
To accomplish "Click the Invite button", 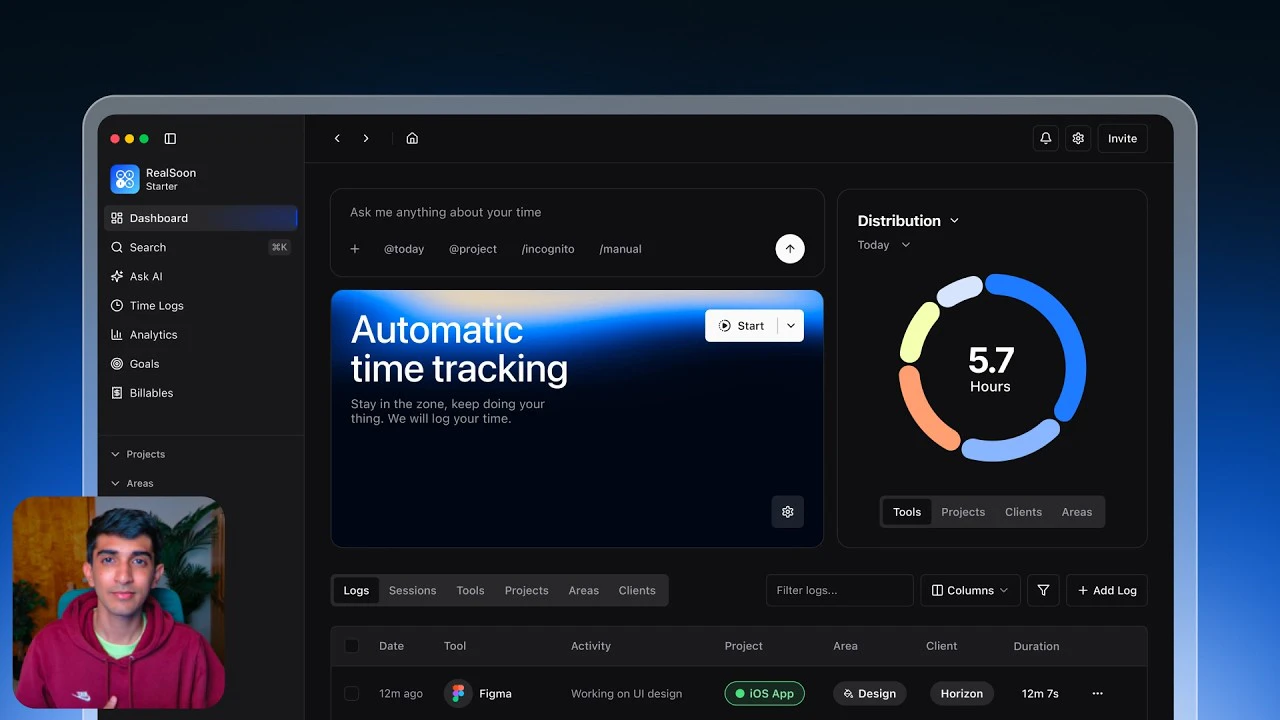I will (1122, 139).
